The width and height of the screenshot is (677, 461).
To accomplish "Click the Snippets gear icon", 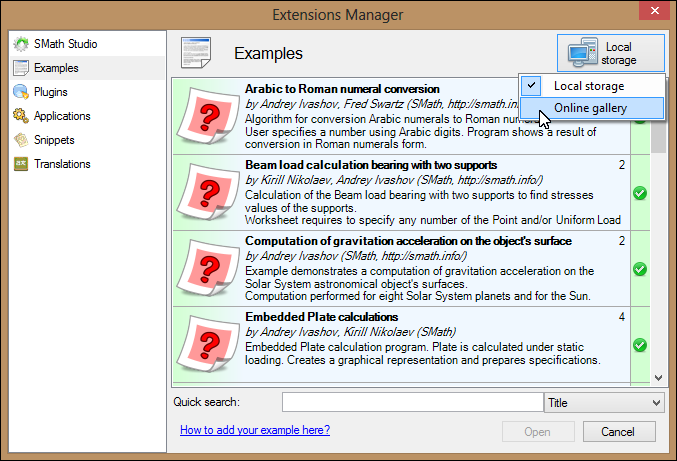I will (x=20, y=140).
